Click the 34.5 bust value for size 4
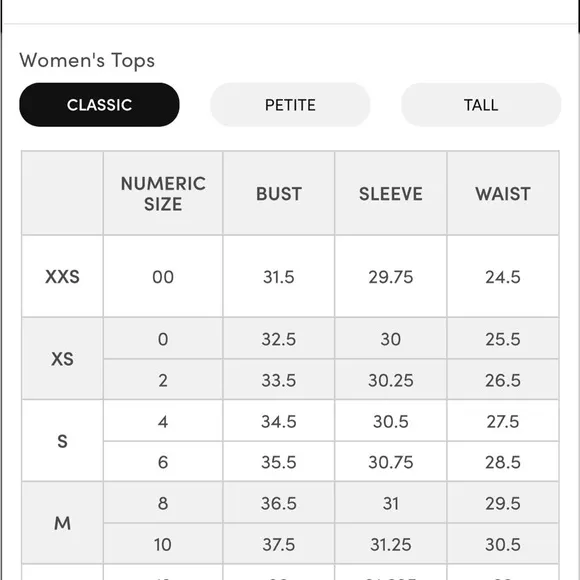Viewport: 580px width, 580px height. [279, 421]
